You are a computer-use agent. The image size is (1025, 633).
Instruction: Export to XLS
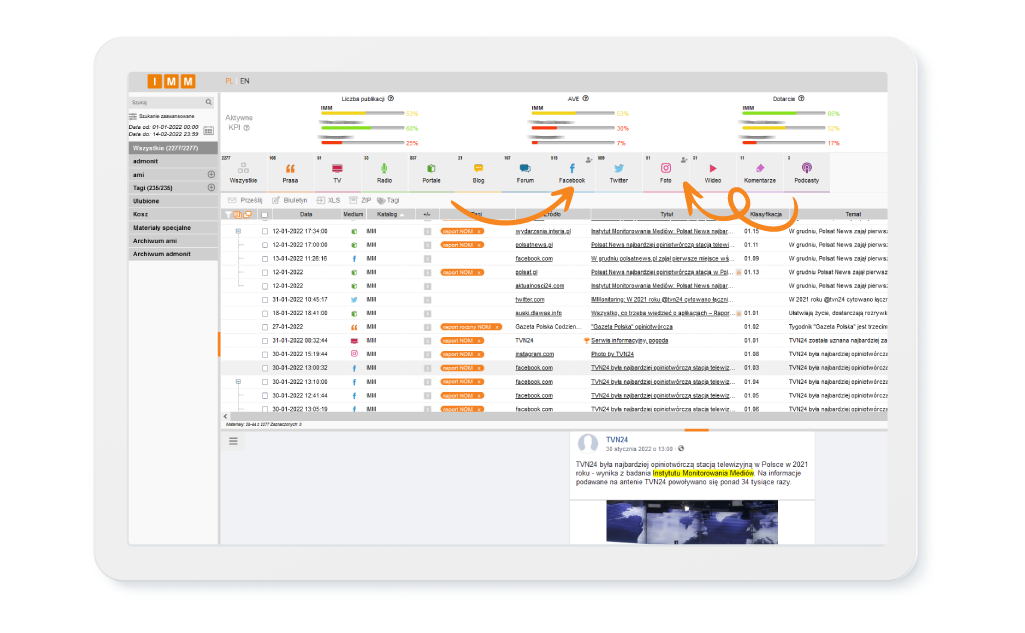click(329, 200)
